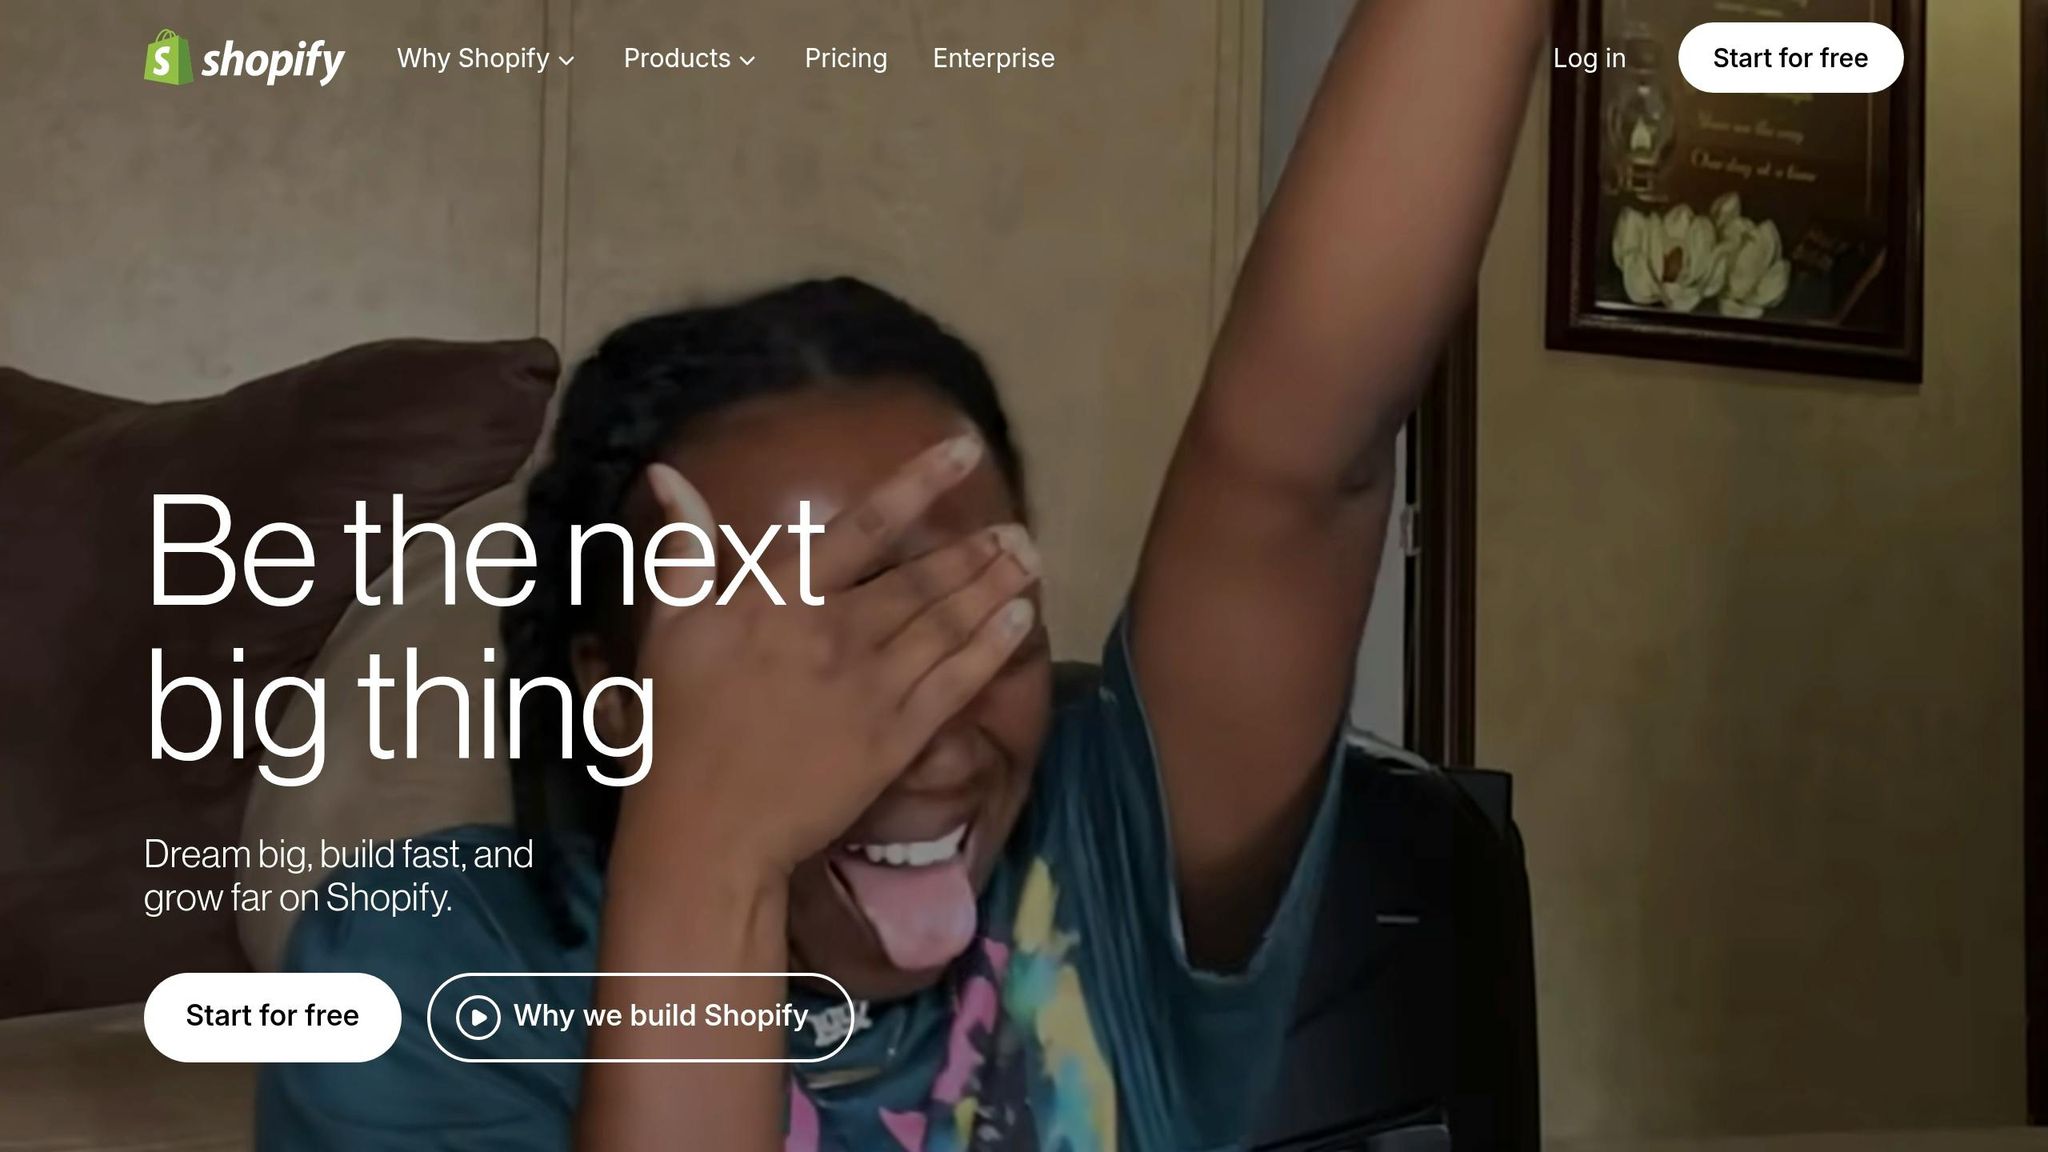2048x1152 pixels.
Task: Click the 'Dream big, build fast' tagline
Action: [338, 855]
